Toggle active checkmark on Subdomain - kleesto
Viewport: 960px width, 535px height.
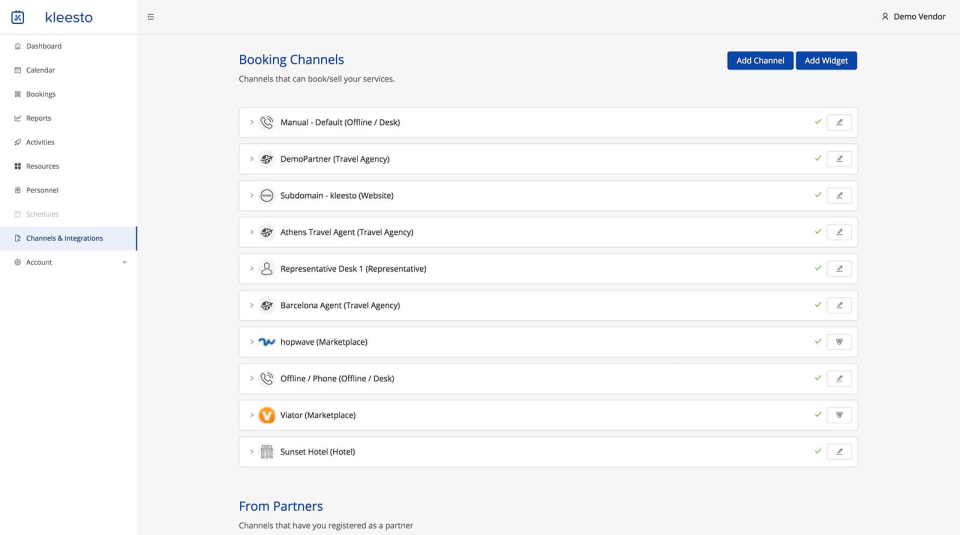(817, 195)
